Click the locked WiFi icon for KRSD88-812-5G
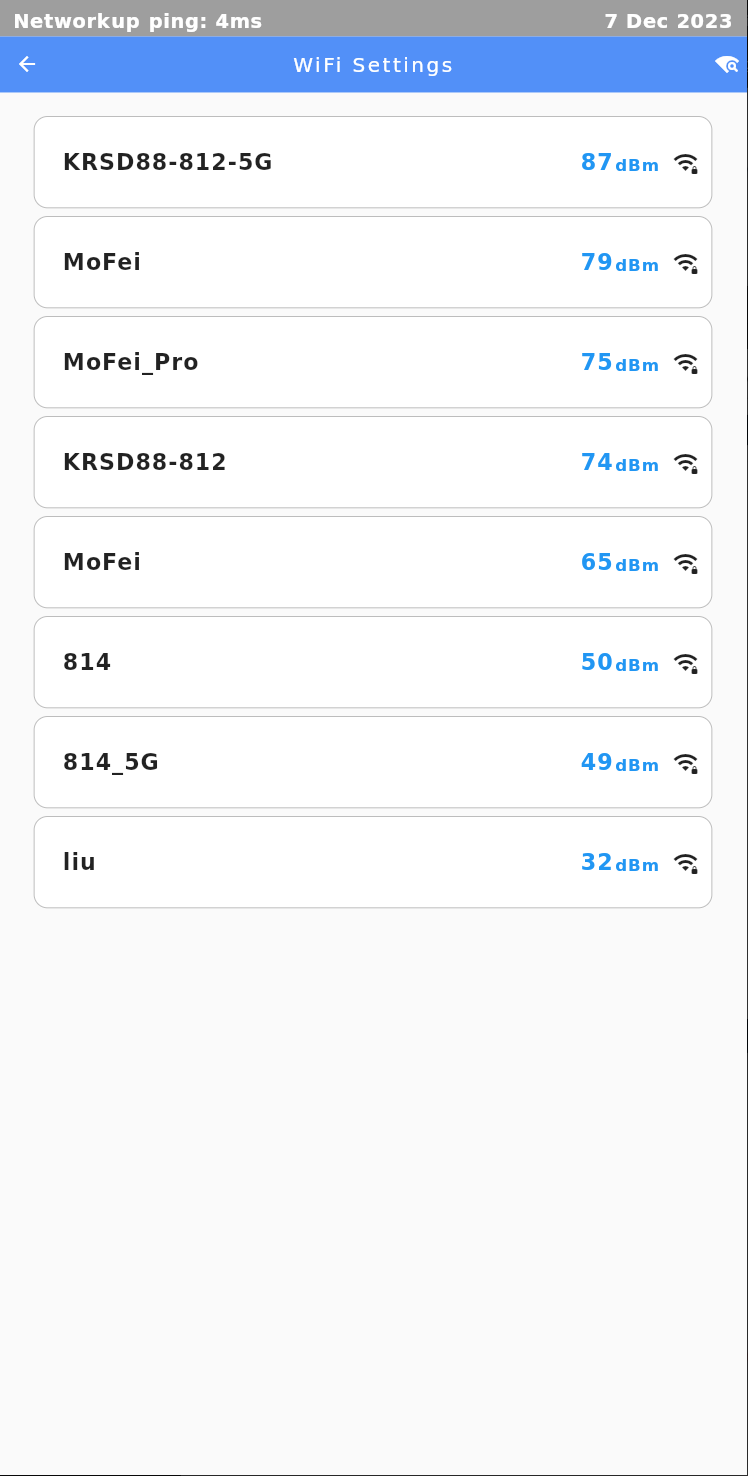This screenshot has width=748, height=1476. [686, 163]
